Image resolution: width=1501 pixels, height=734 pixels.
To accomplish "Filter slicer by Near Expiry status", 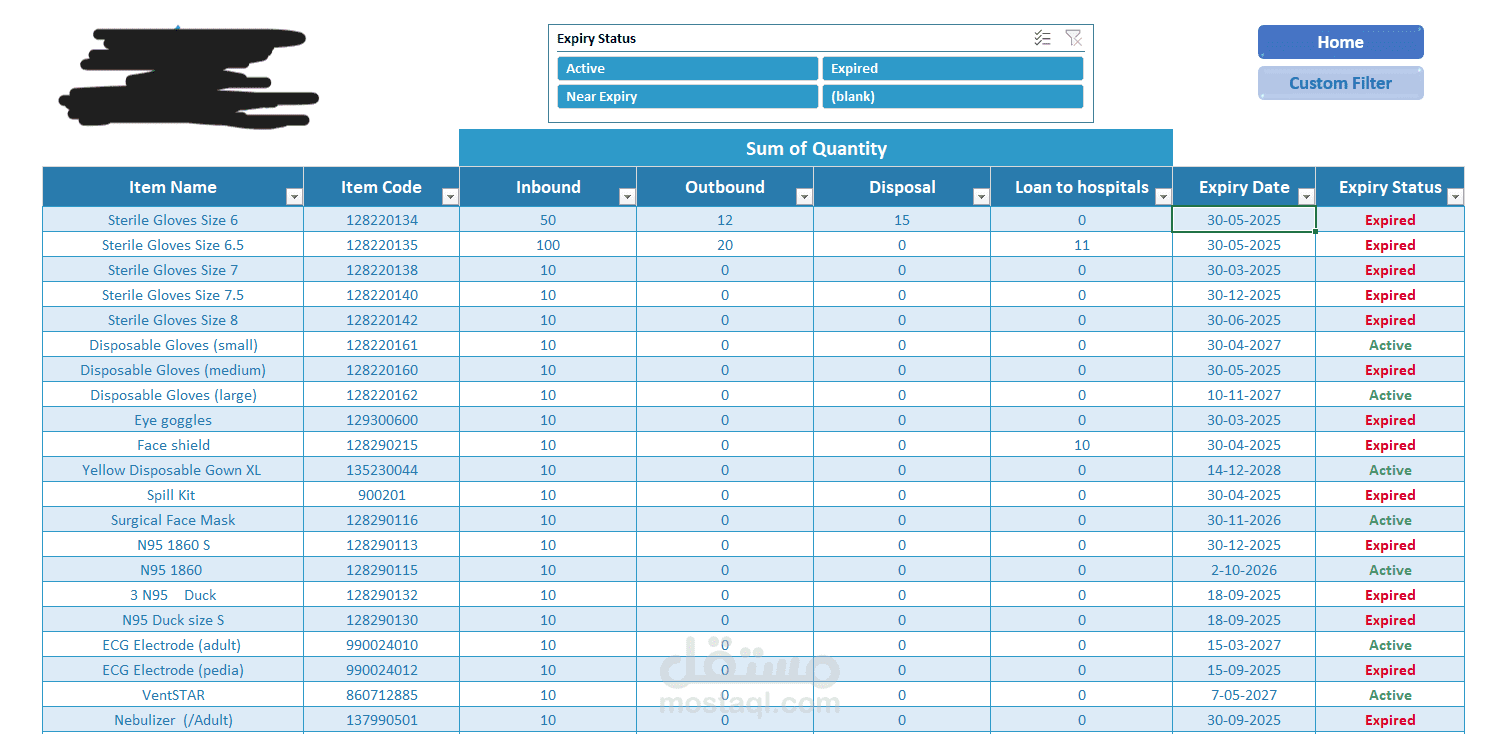I will click(x=687, y=96).
